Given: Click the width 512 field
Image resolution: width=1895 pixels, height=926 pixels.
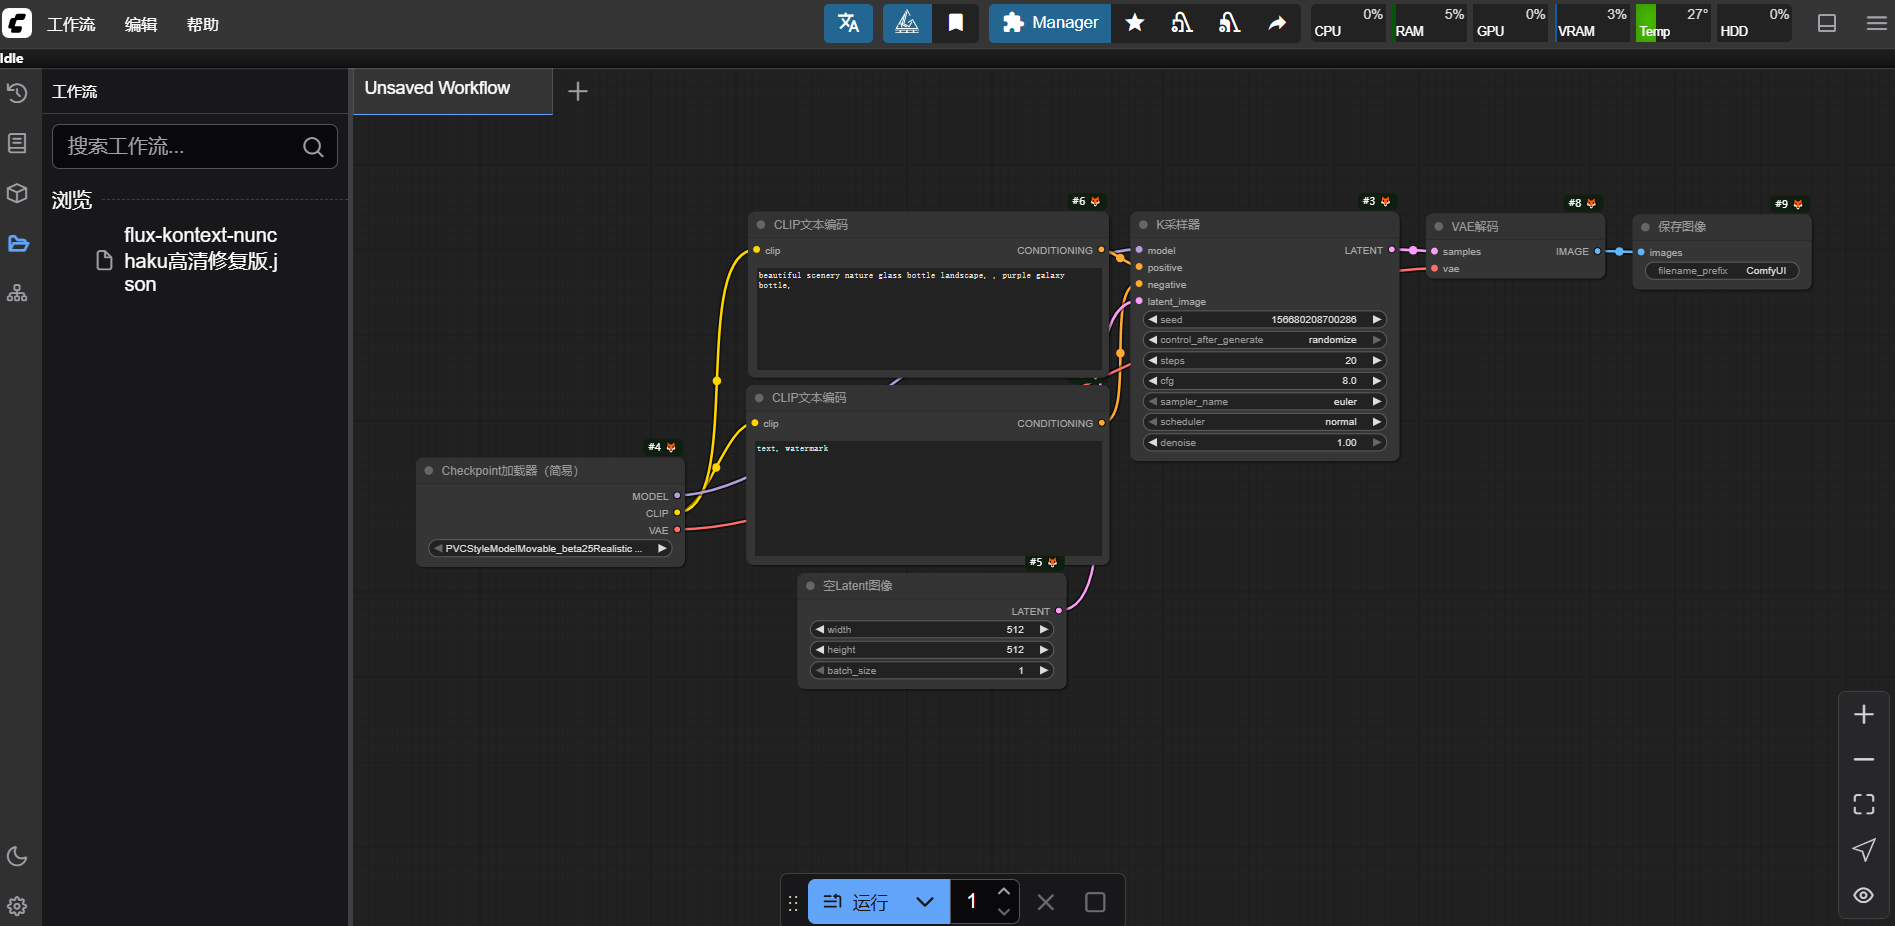Looking at the screenshot, I should (x=930, y=630).
